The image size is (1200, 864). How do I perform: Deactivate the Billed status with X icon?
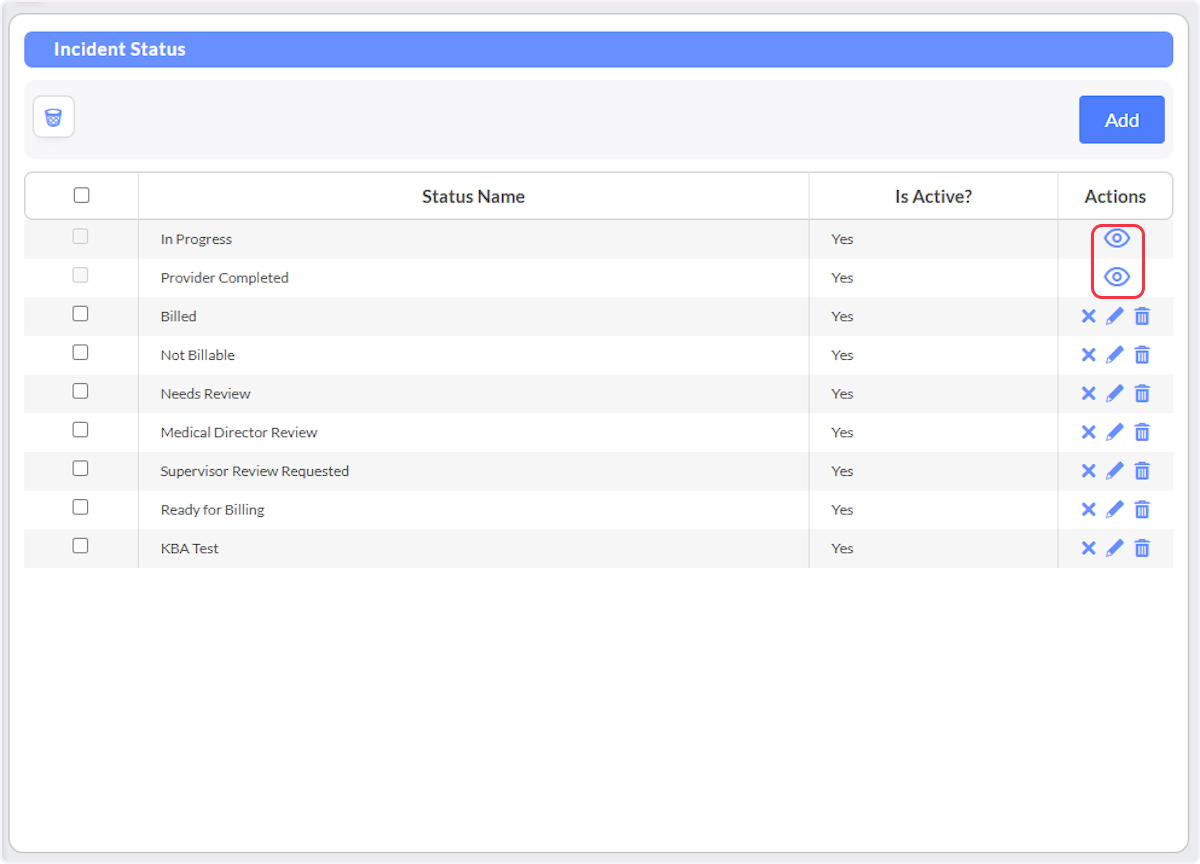coord(1089,316)
